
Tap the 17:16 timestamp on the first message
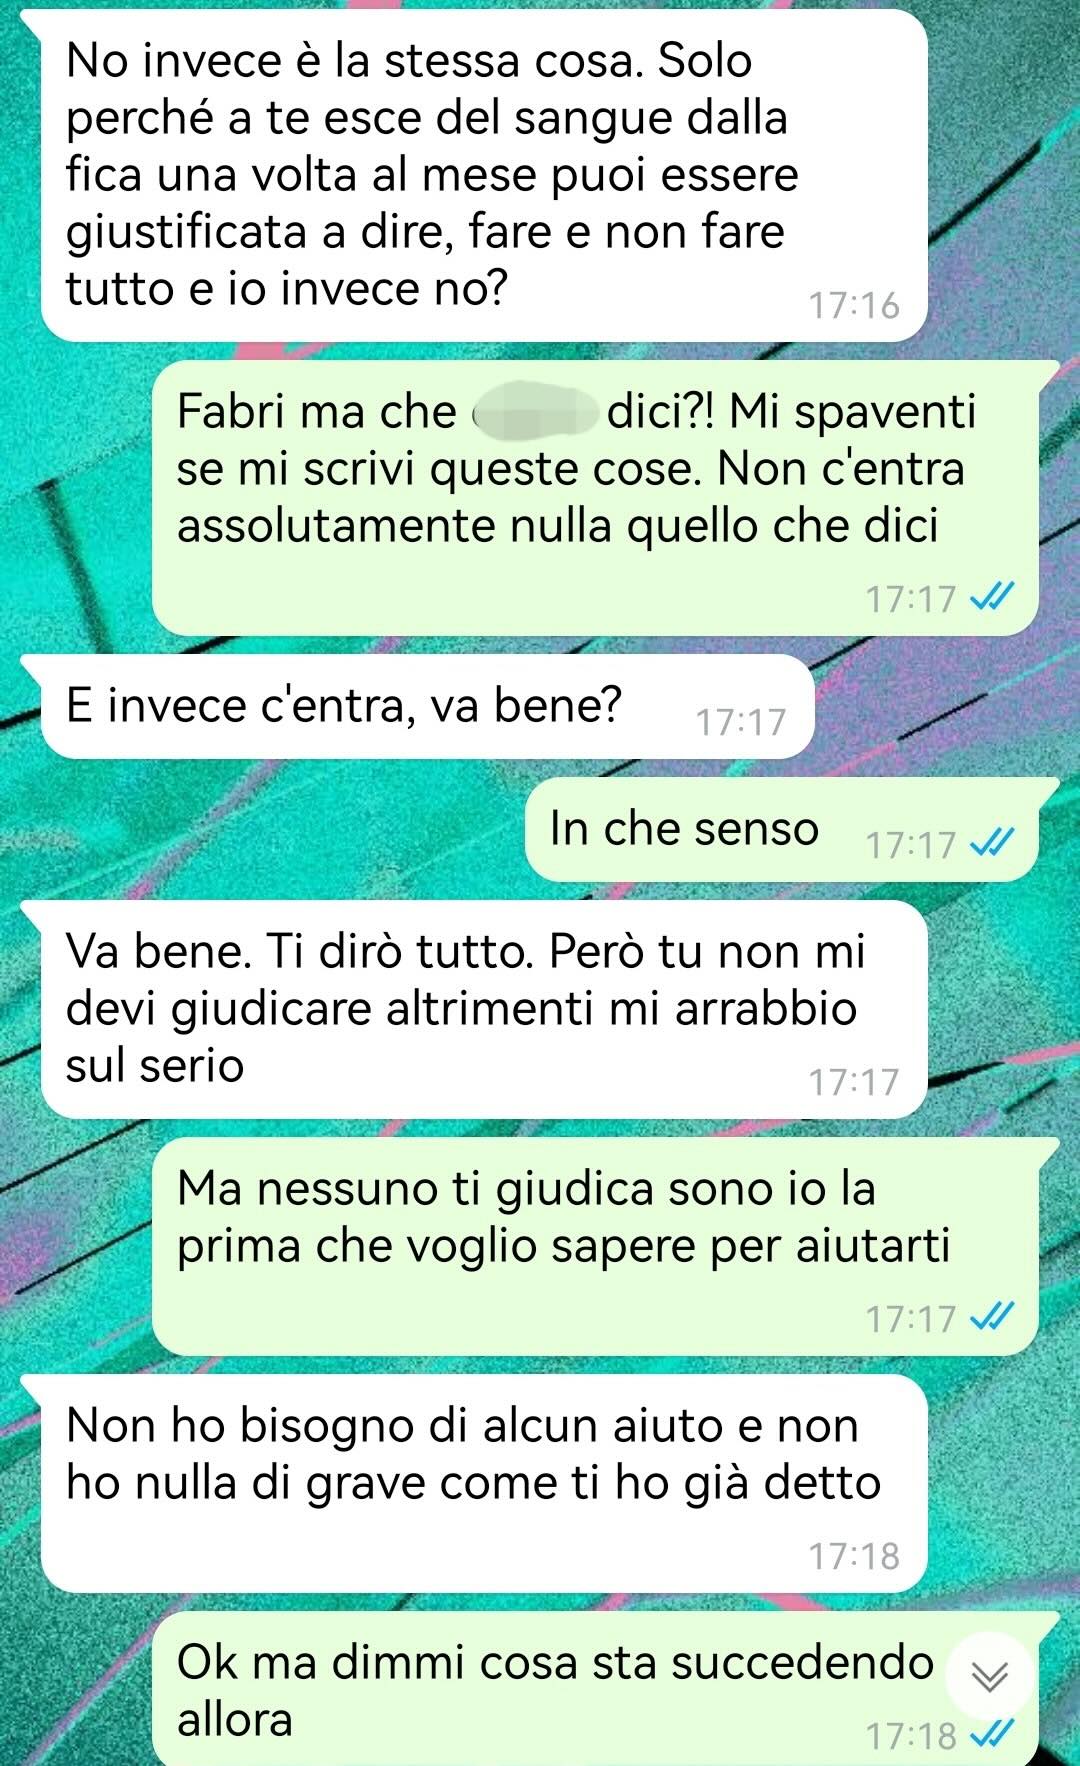pos(854,305)
